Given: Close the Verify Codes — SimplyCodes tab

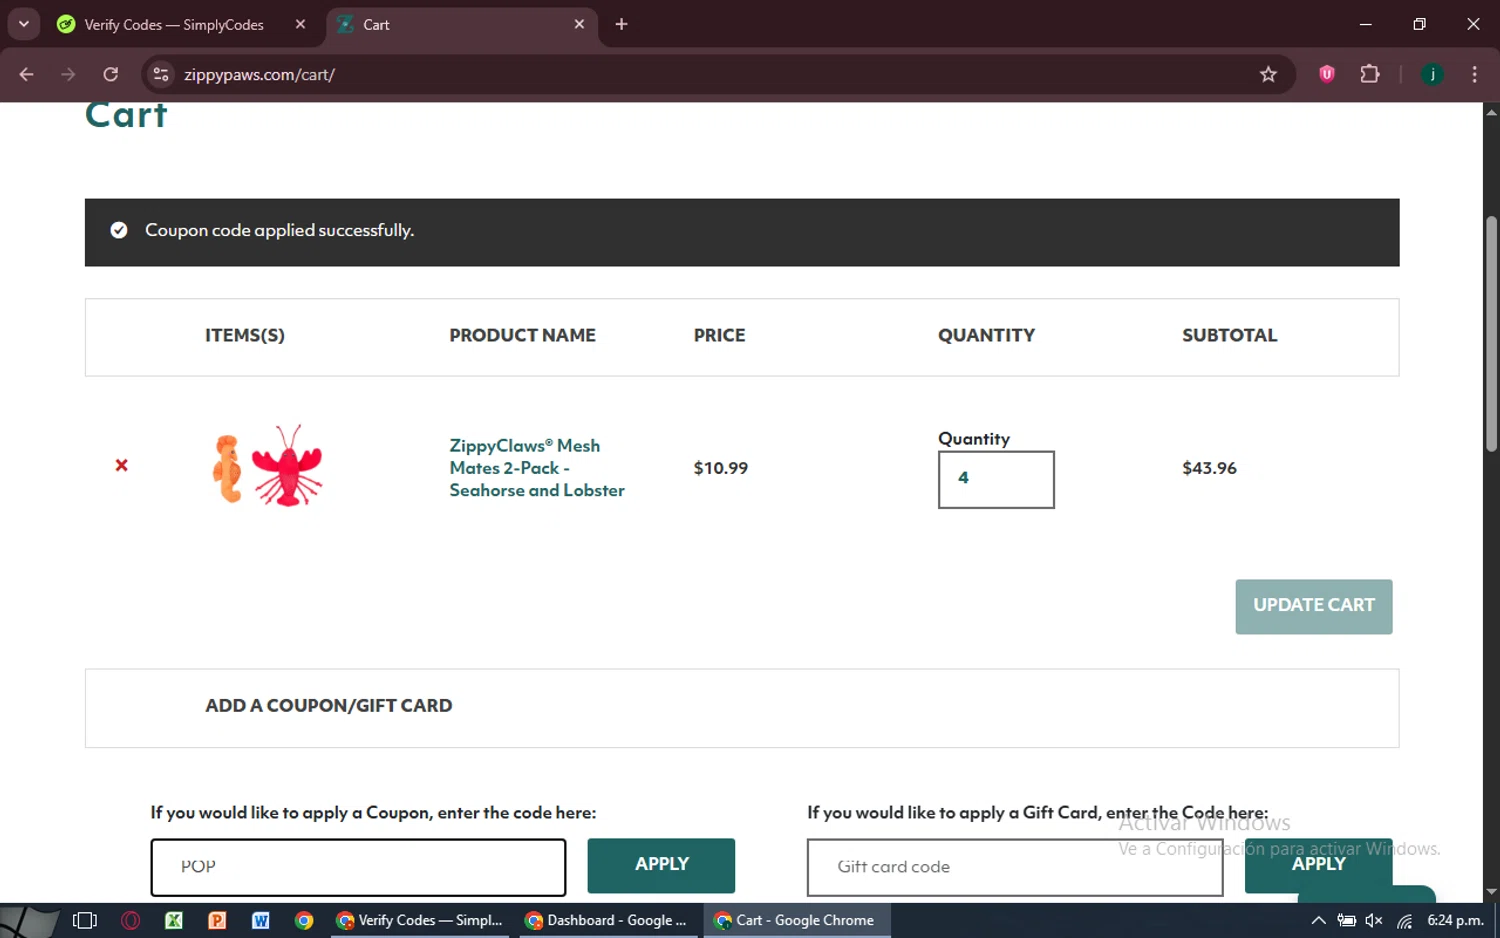Looking at the screenshot, I should 300,24.
